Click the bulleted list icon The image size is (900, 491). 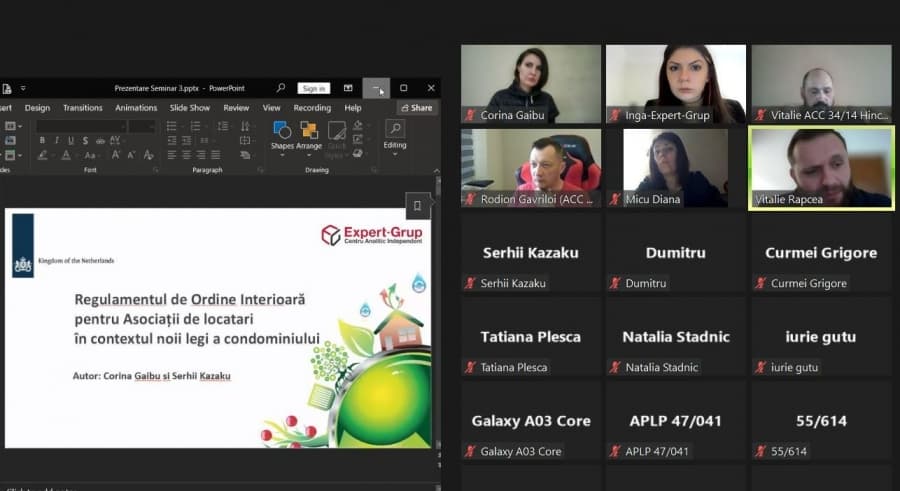[171, 126]
